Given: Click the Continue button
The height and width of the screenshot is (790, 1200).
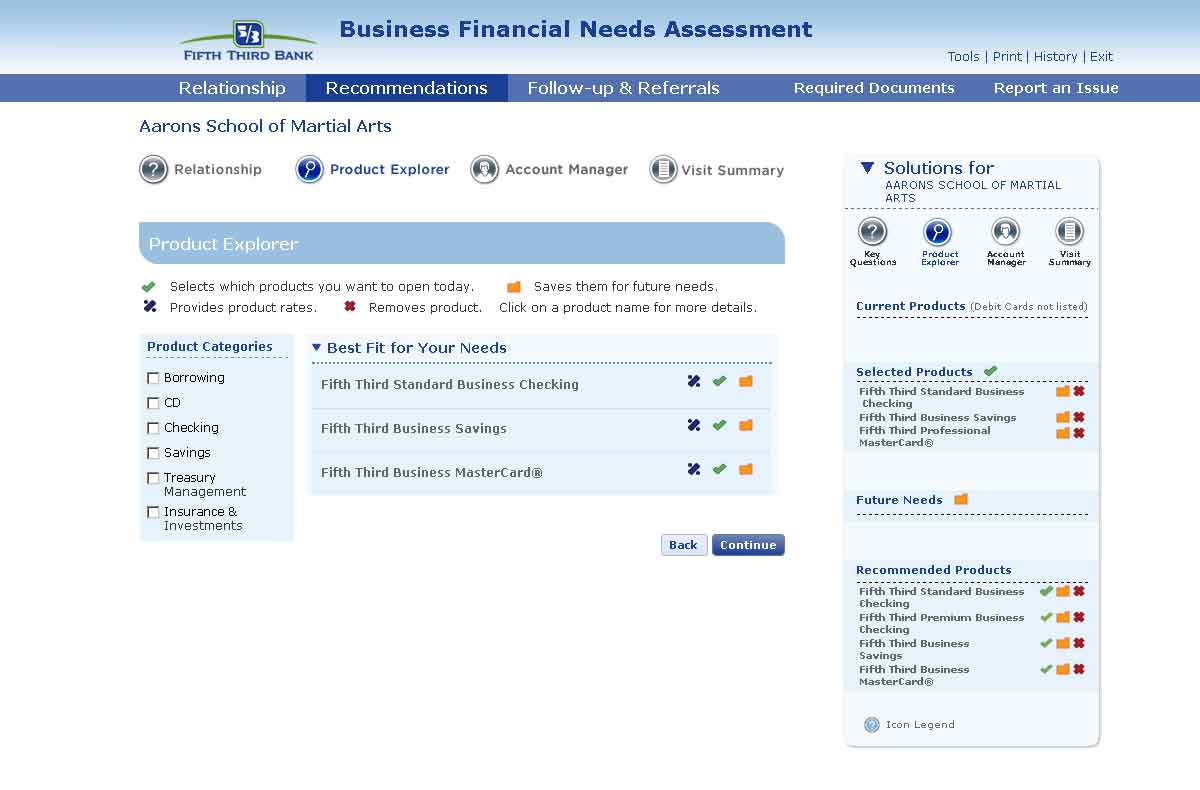Looking at the screenshot, I should [x=748, y=545].
